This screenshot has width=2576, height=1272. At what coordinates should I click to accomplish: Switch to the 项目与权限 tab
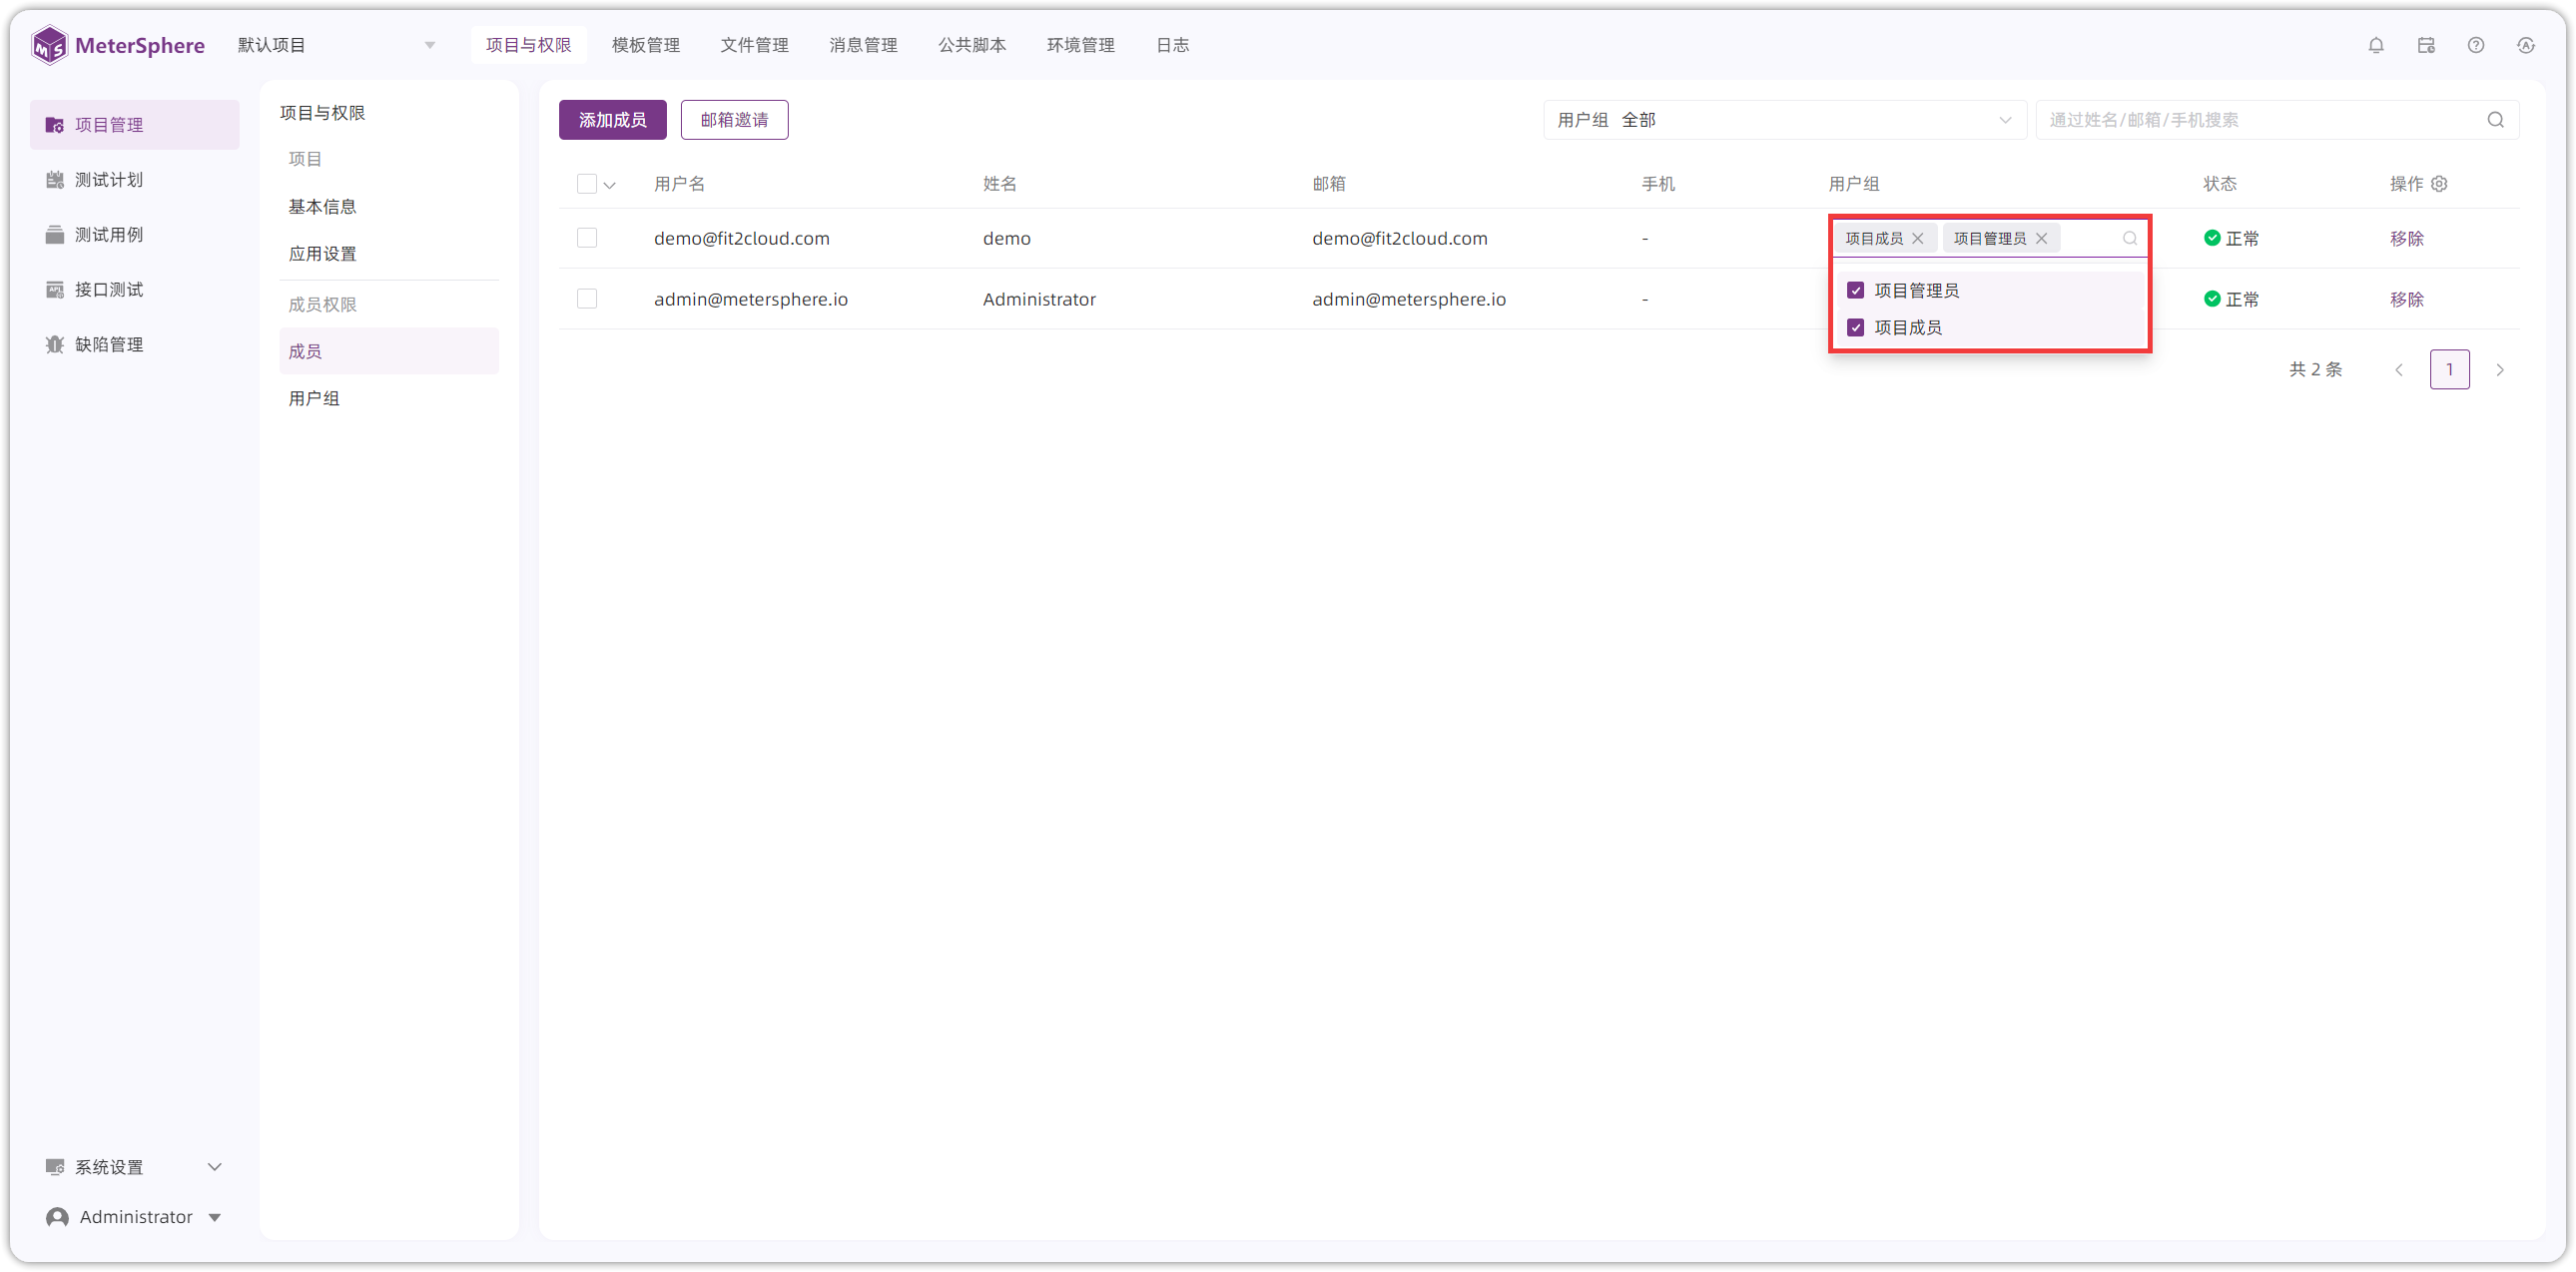coord(529,45)
